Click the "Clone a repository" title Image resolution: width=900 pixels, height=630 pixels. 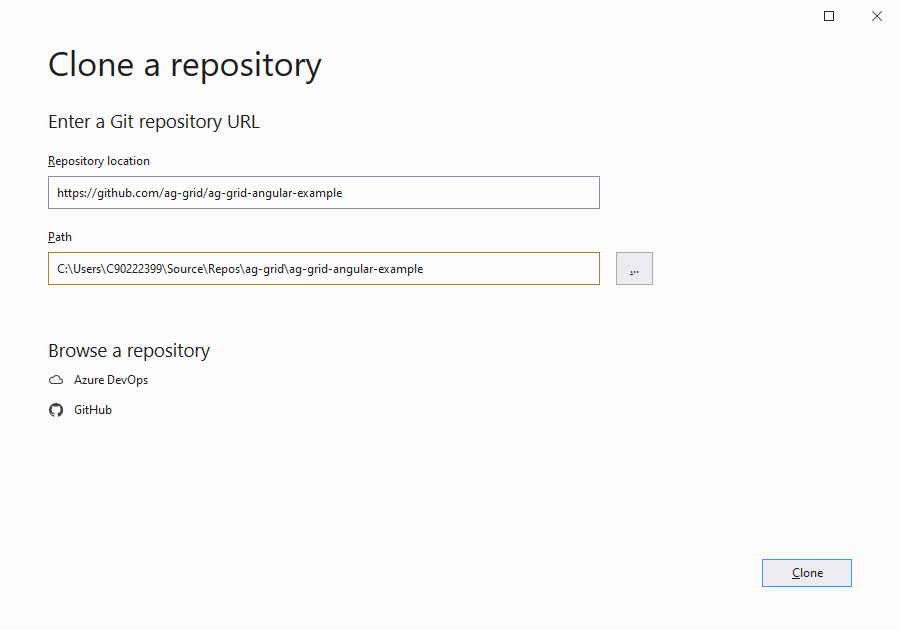[x=185, y=65]
